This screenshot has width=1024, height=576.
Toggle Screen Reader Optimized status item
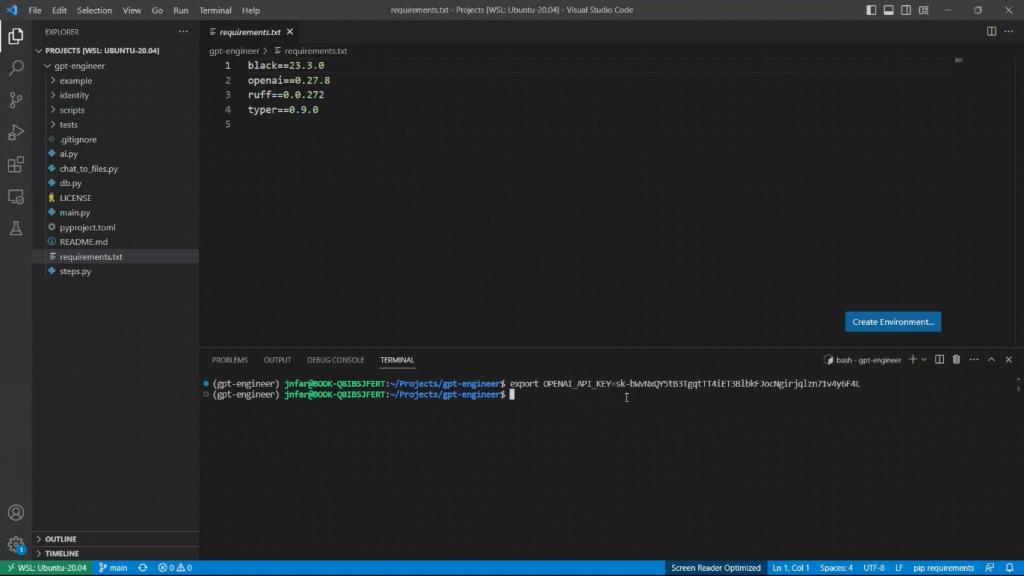coord(715,568)
